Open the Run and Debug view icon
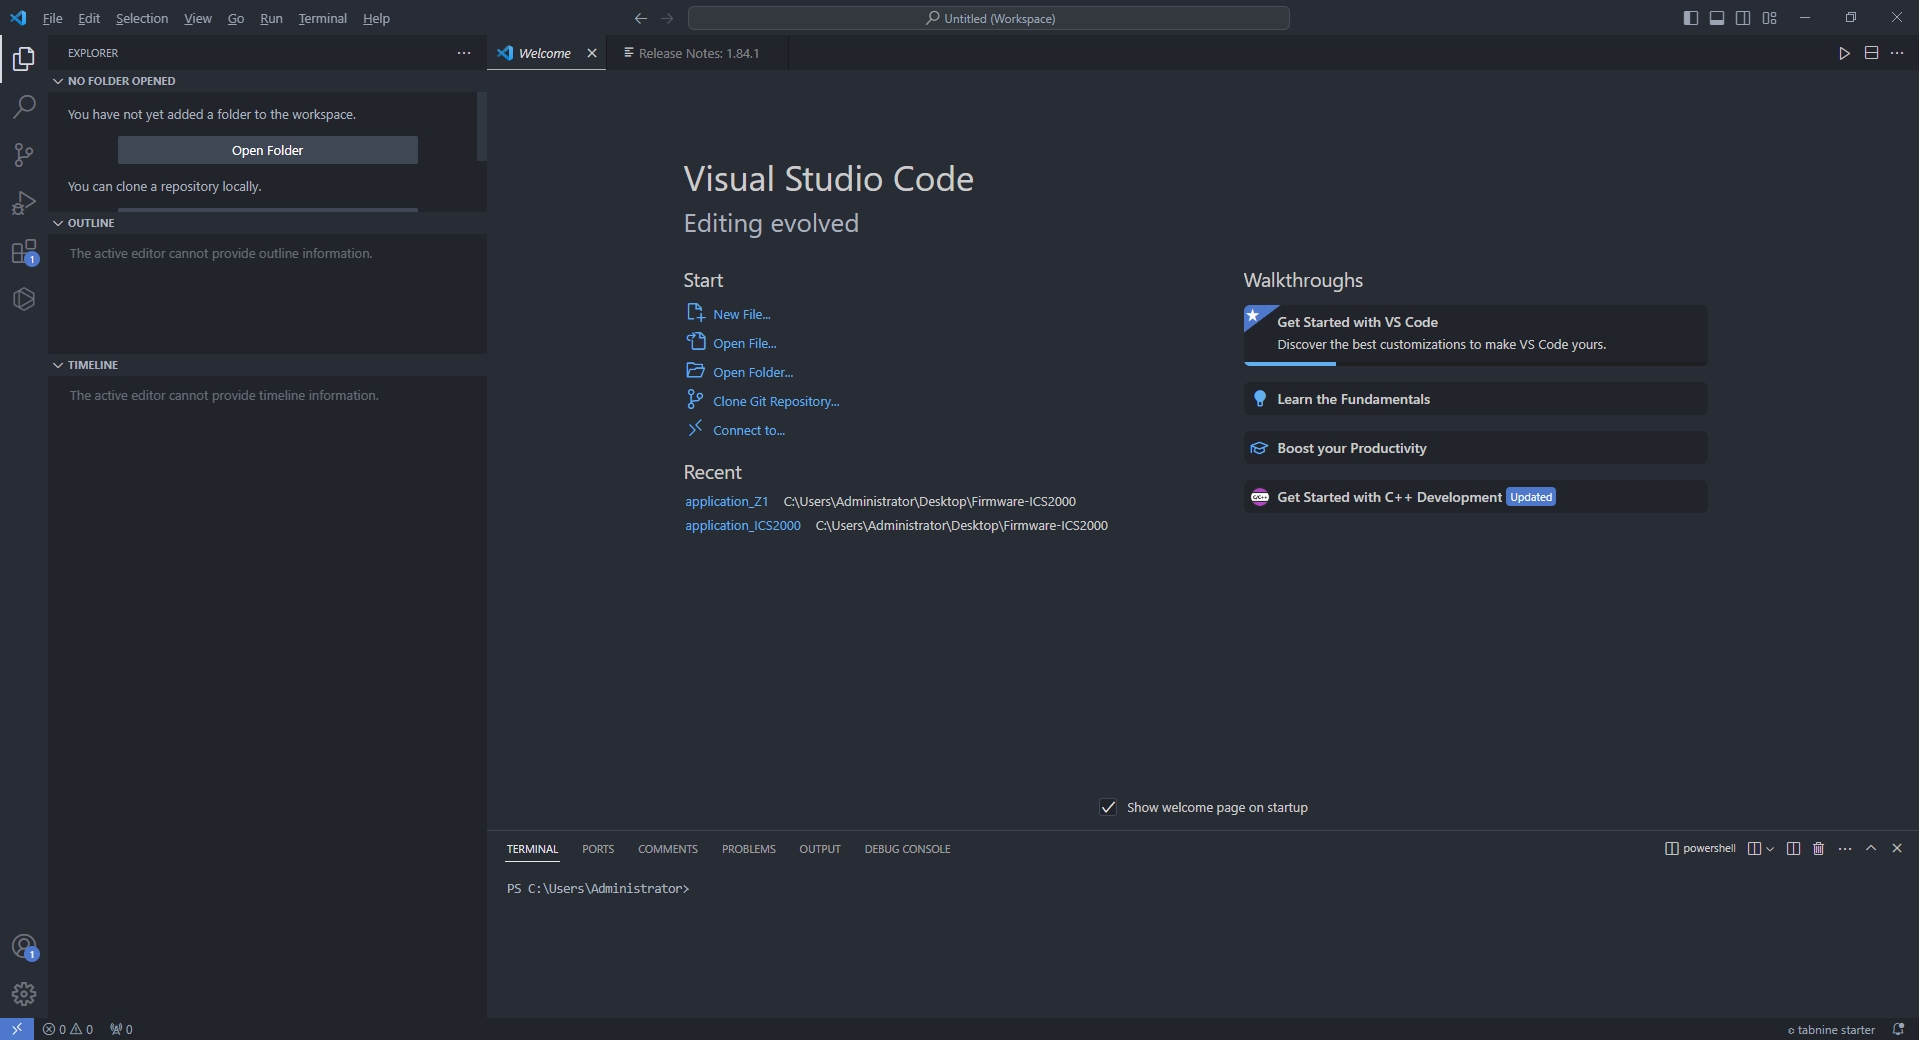Screen dimensions: 1919x1040 [24, 203]
